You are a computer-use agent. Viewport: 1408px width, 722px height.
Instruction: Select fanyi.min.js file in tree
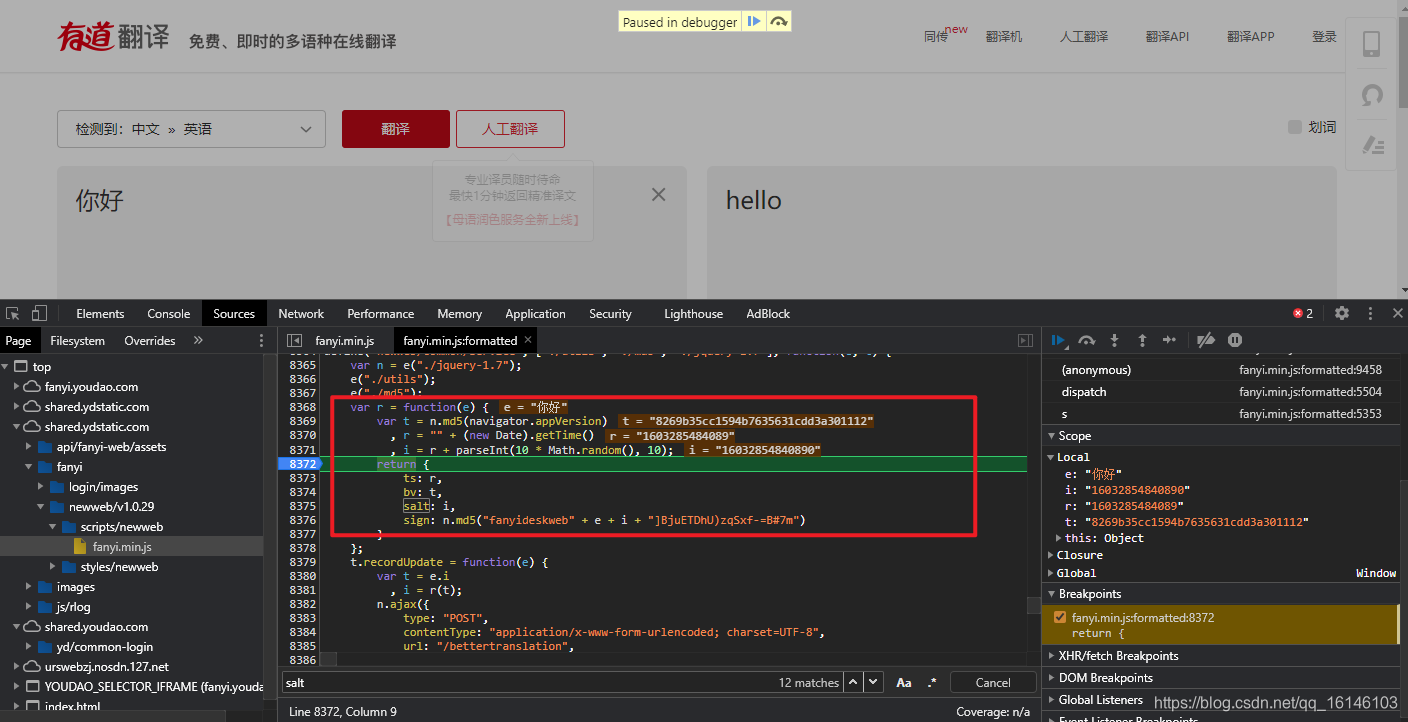tap(122, 547)
